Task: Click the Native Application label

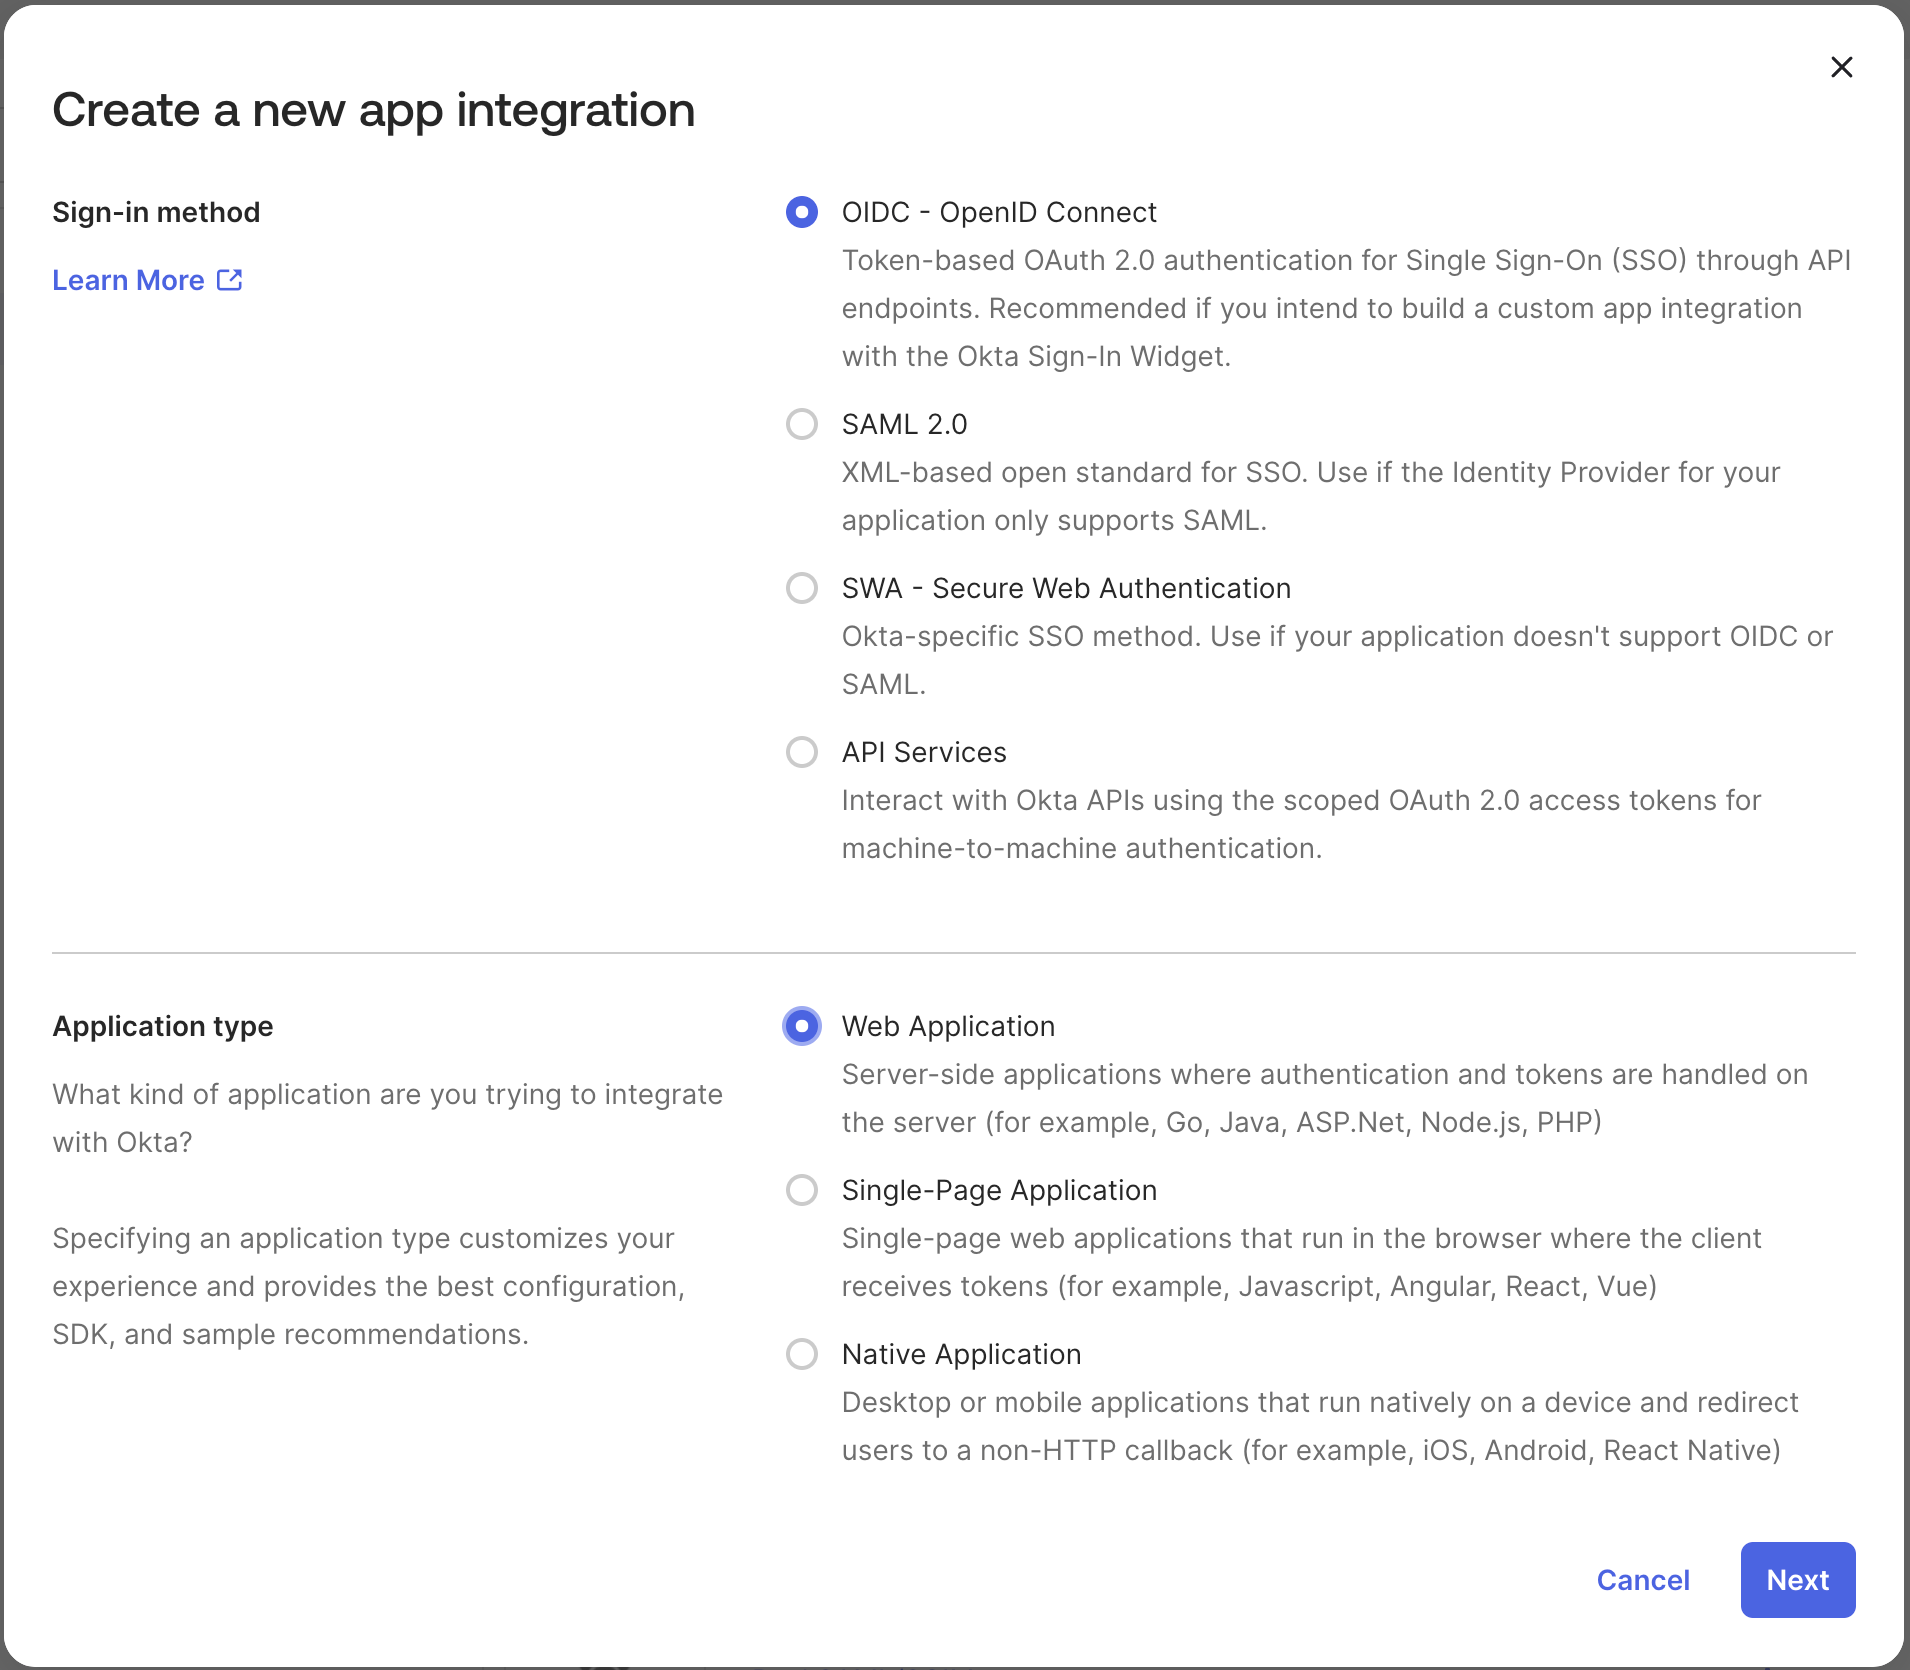Action: point(962,1354)
